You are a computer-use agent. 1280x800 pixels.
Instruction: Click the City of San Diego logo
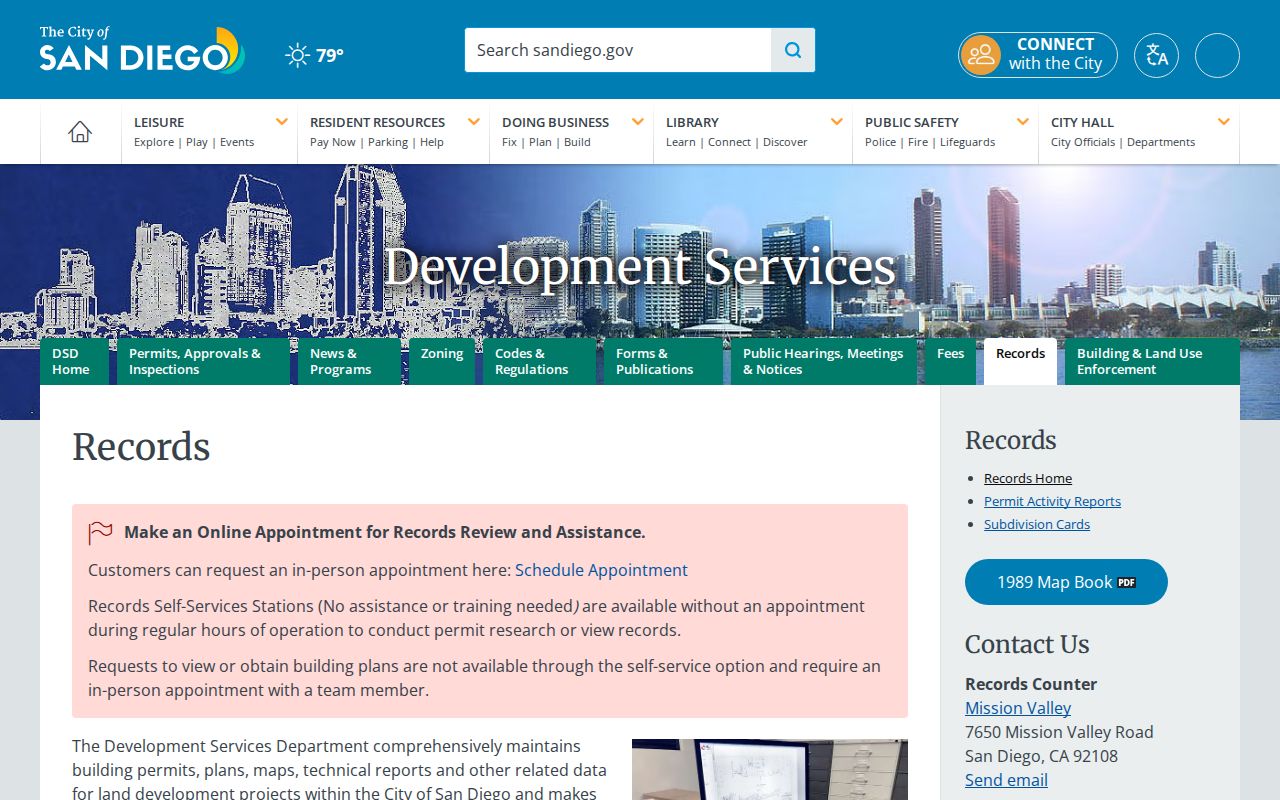click(x=142, y=50)
